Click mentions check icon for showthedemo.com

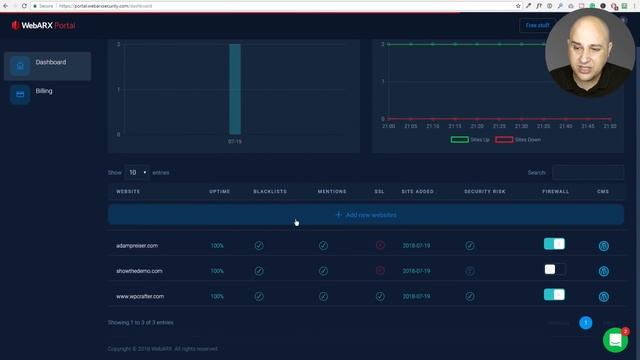tap(323, 271)
